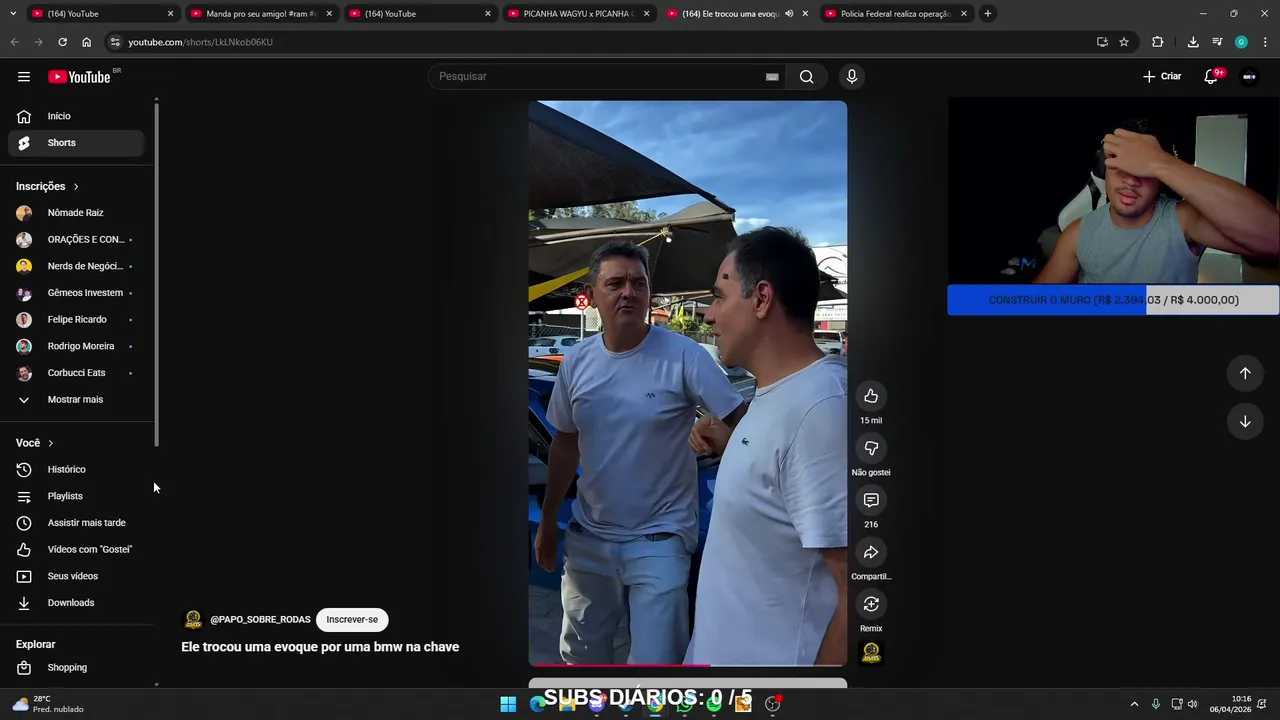Open the Windows Start button

click(x=508, y=704)
